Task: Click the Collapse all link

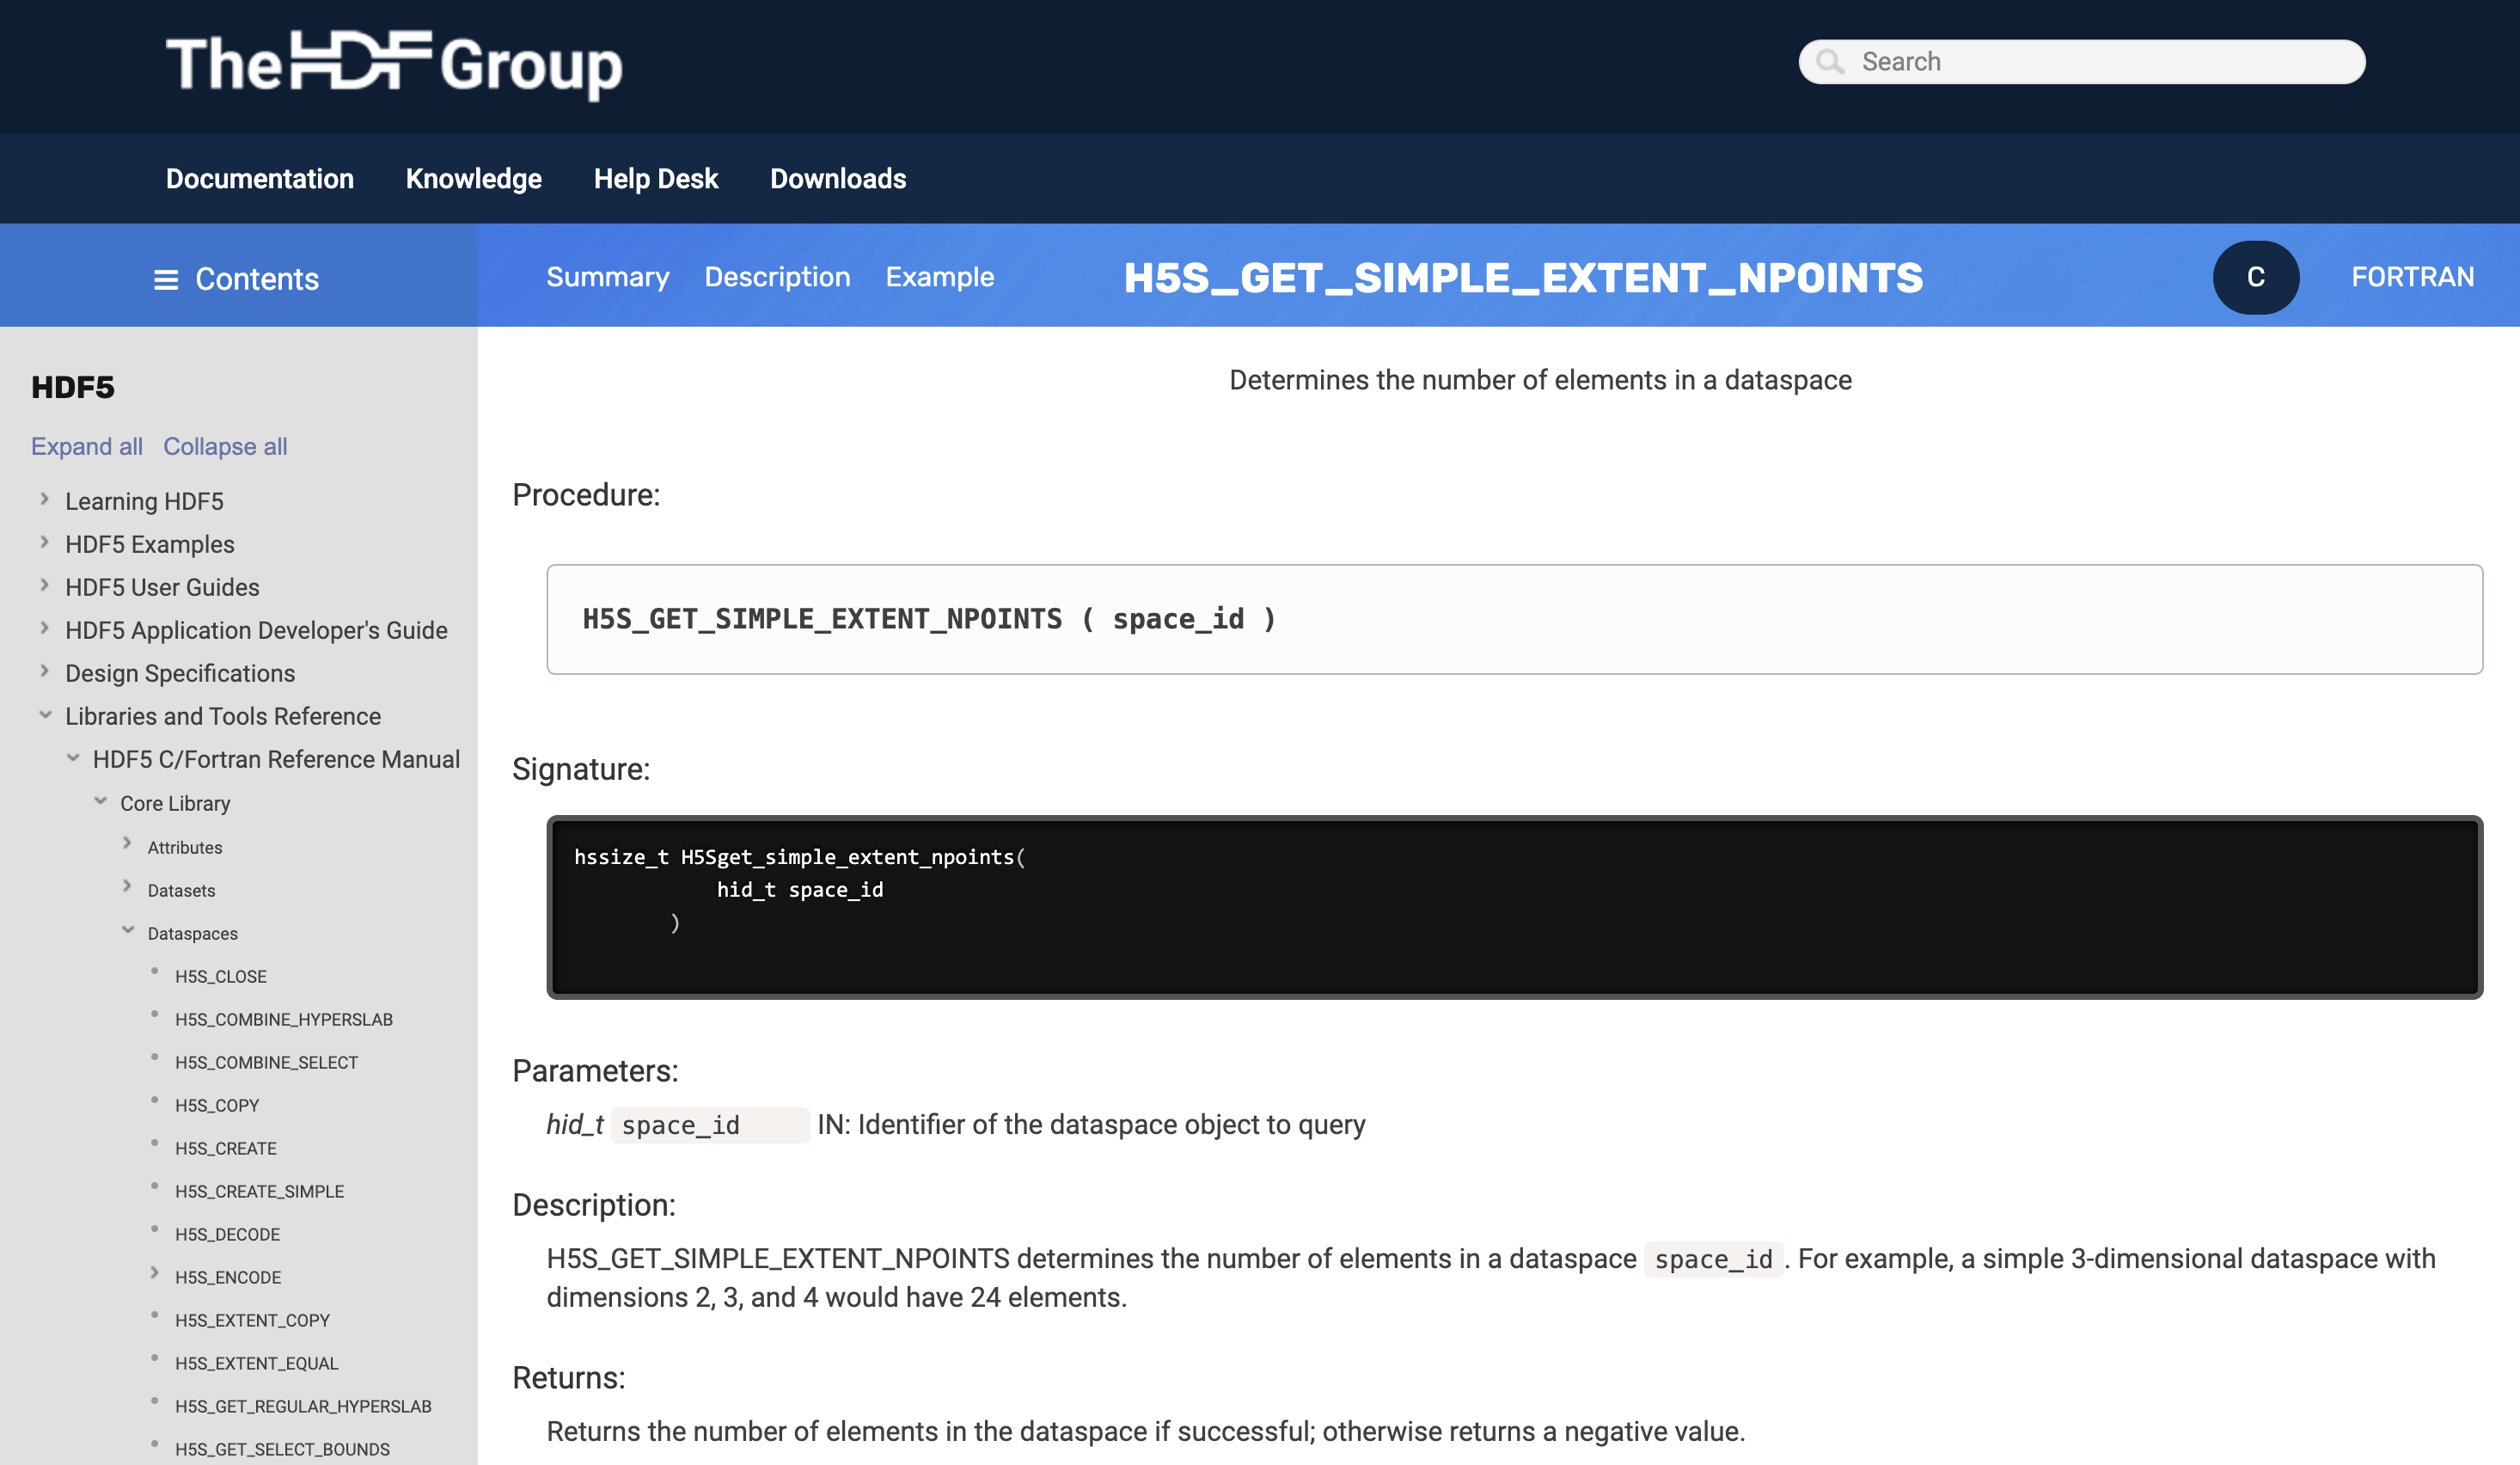Action: coord(225,446)
